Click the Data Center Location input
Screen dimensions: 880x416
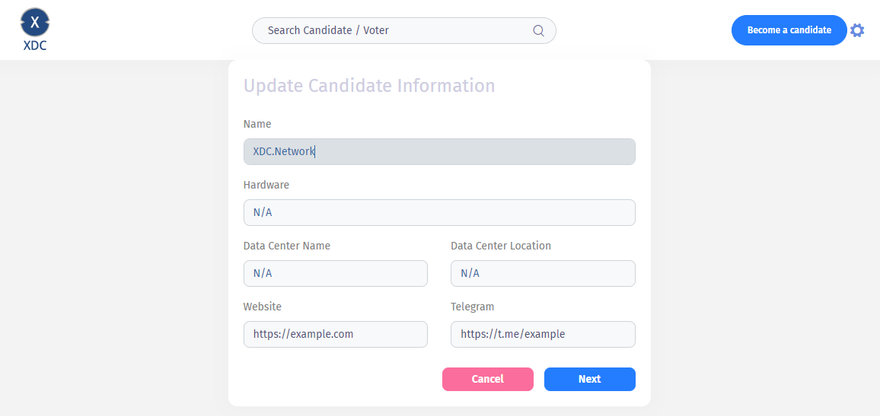[543, 273]
